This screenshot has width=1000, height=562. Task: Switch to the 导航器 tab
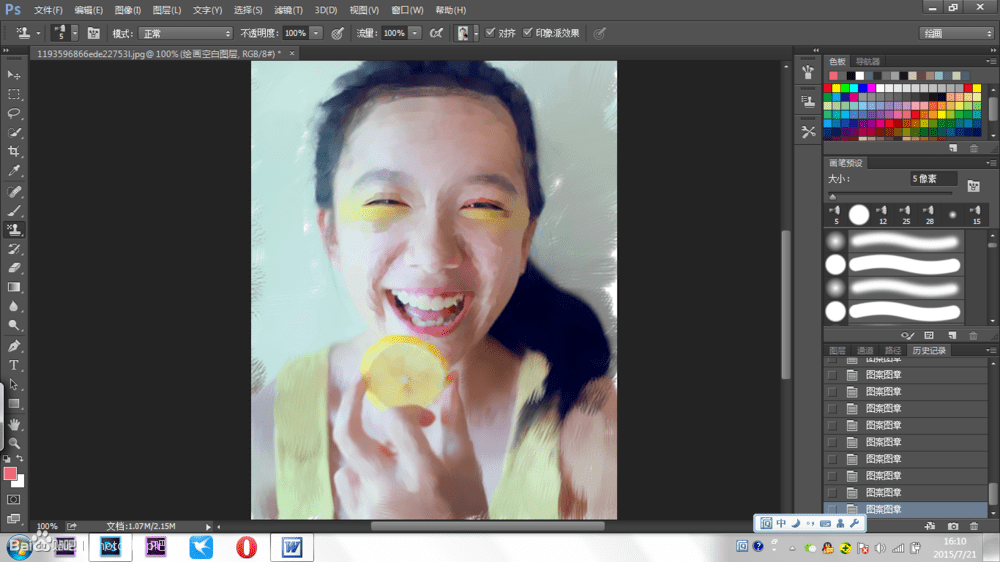867,61
